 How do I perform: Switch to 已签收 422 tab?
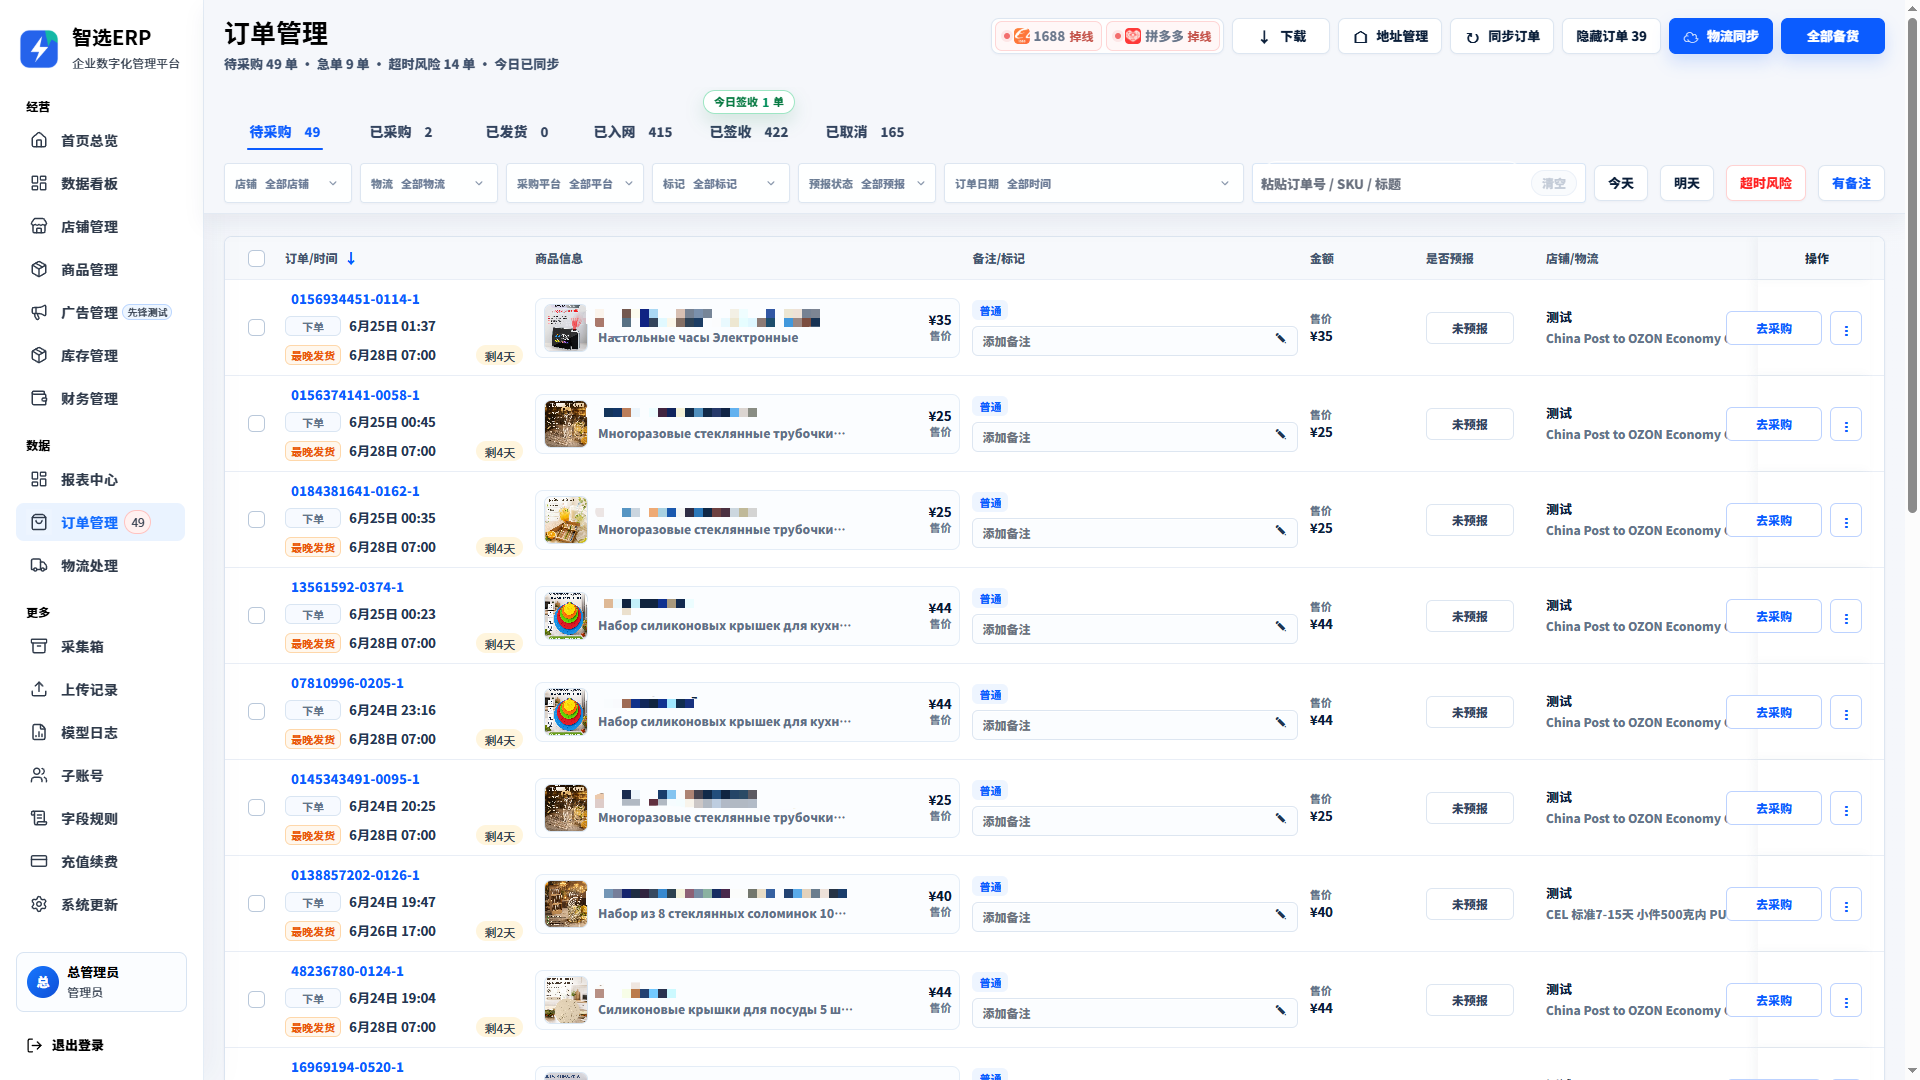[x=749, y=132]
